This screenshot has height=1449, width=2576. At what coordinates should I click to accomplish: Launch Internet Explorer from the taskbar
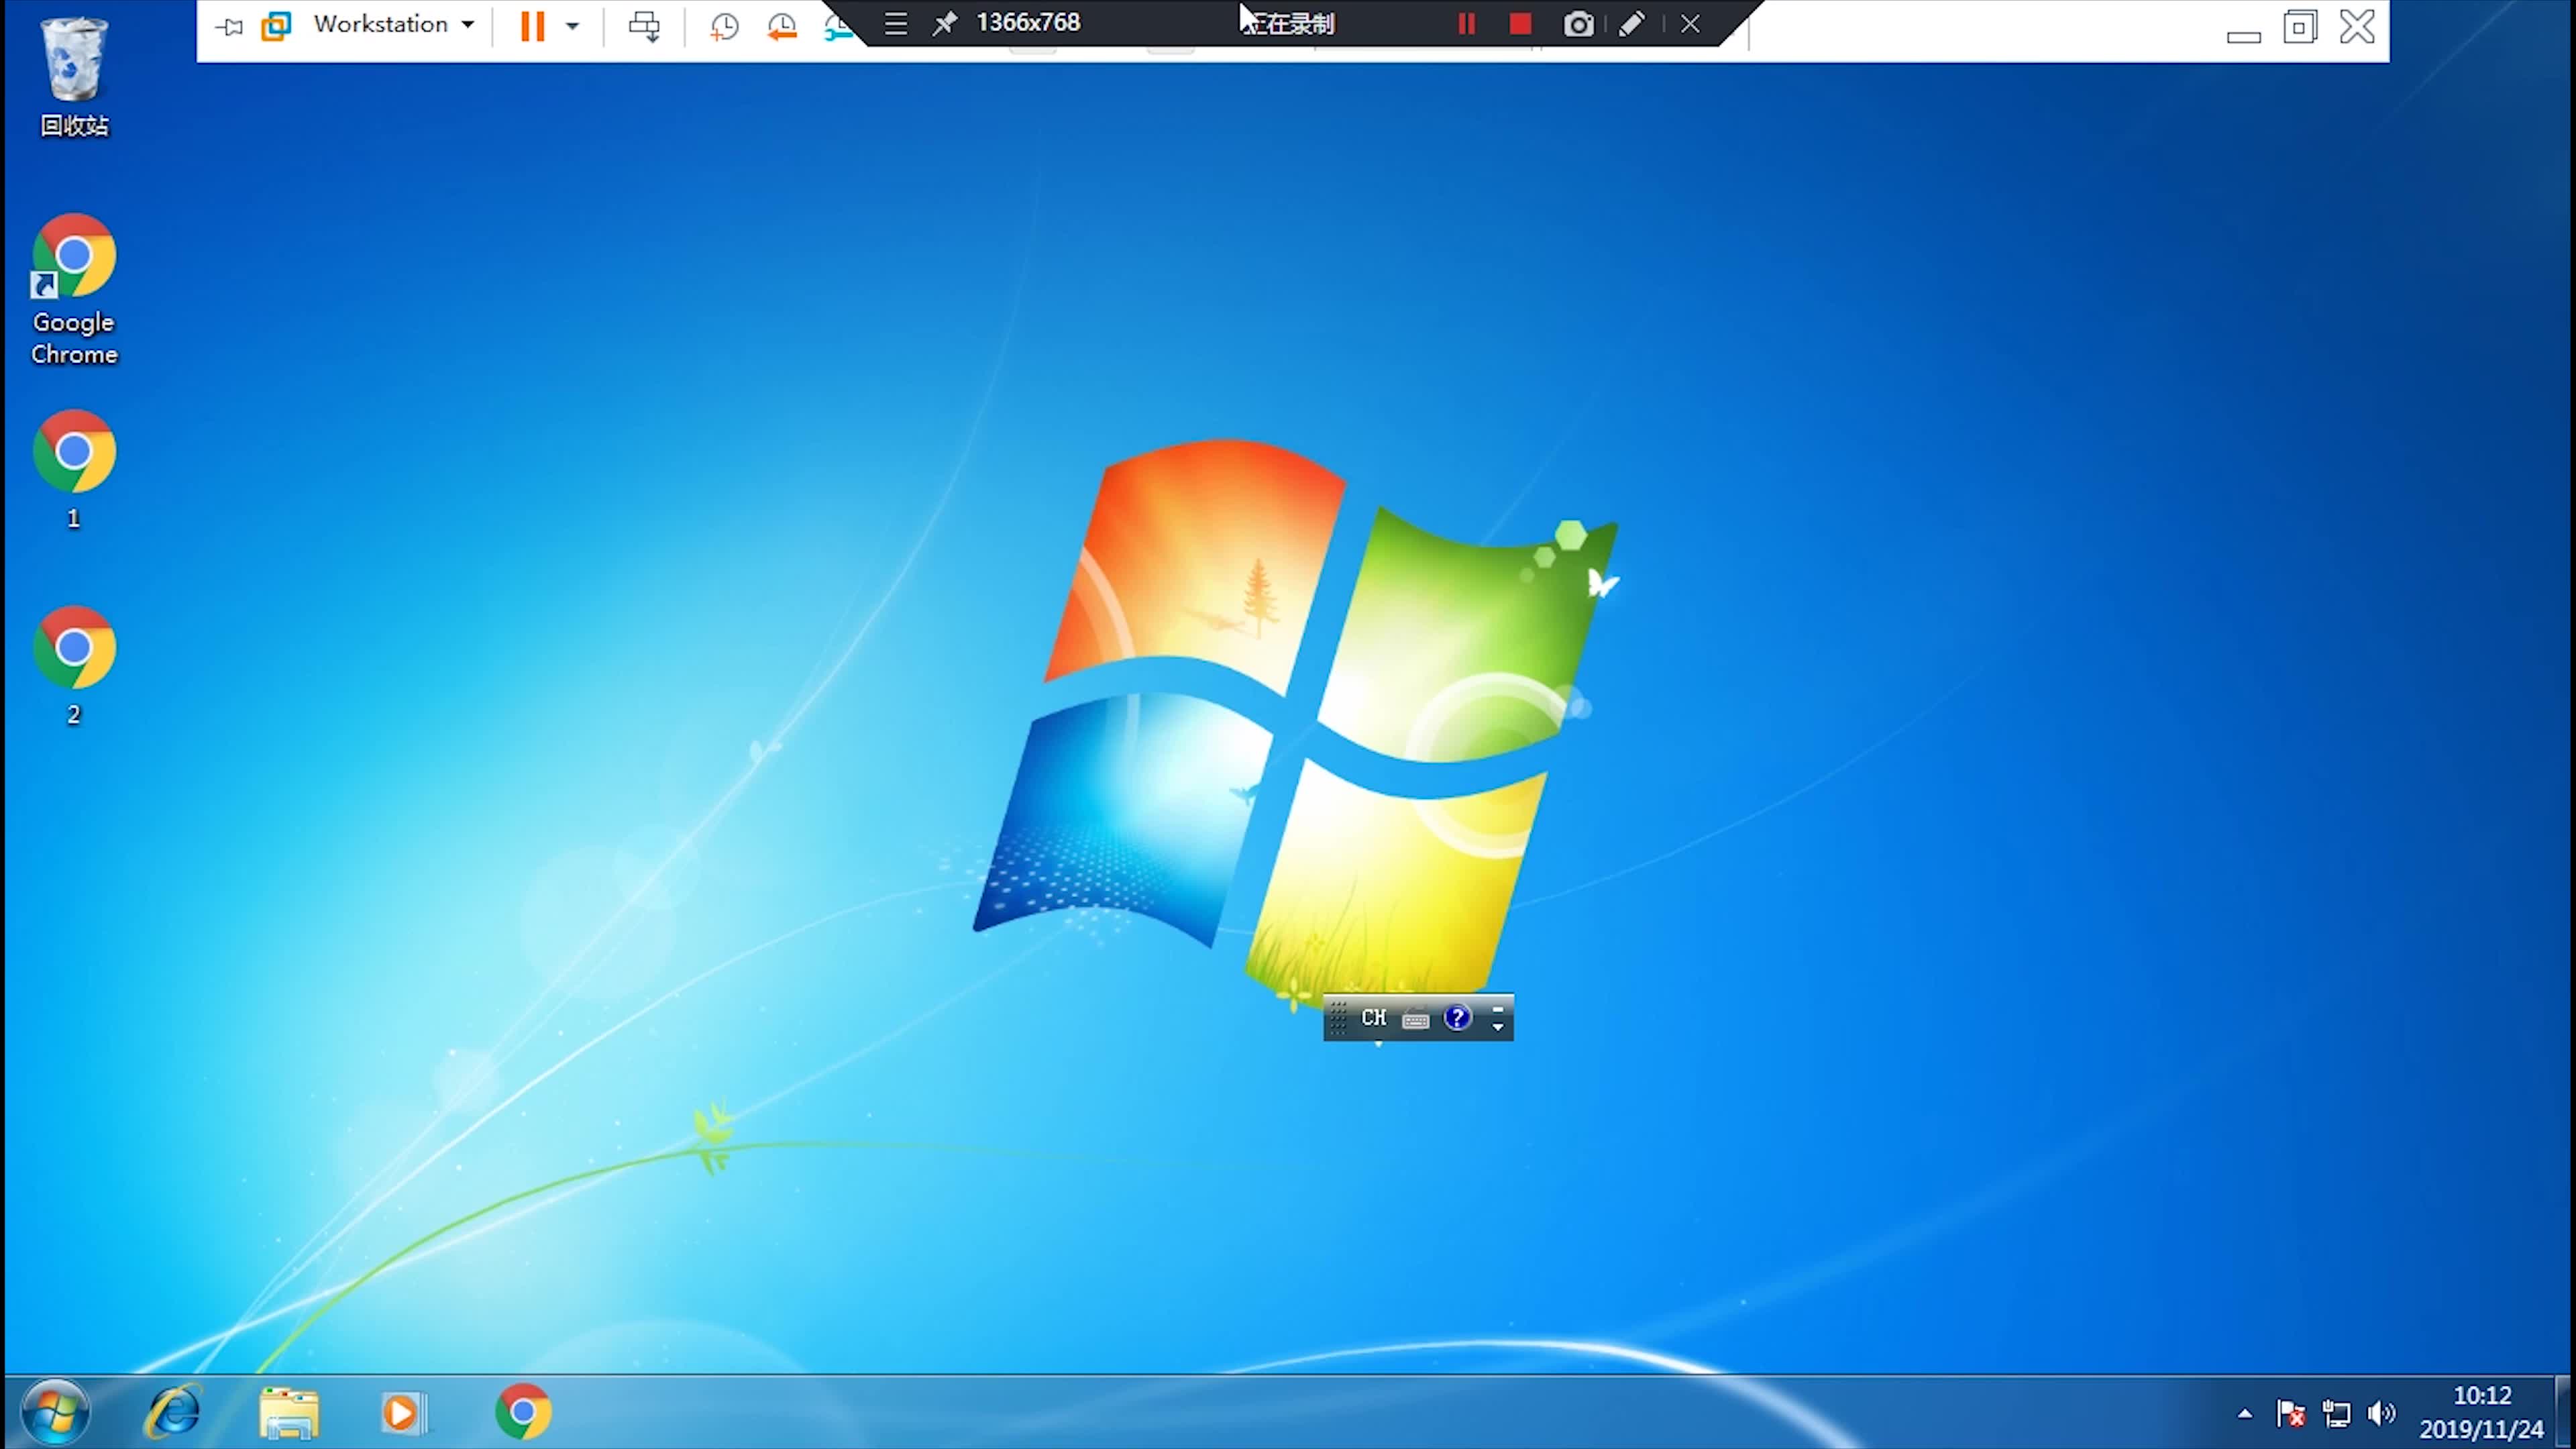[174, 1412]
